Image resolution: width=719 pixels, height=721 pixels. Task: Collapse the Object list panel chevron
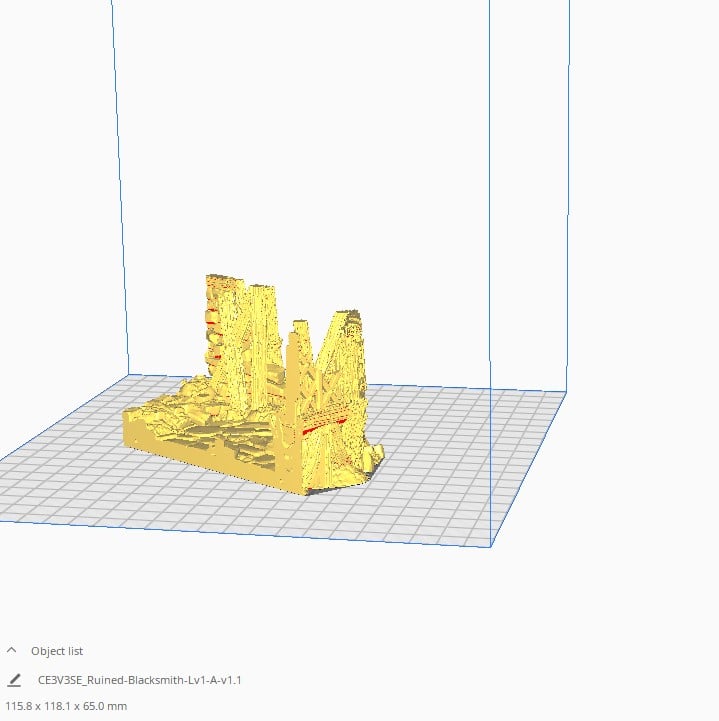coord(11,650)
